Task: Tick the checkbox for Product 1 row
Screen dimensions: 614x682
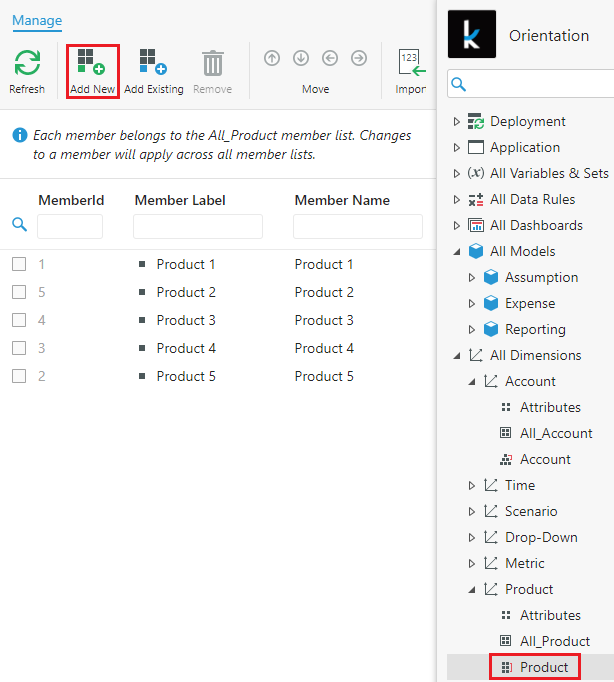Action: point(19,264)
